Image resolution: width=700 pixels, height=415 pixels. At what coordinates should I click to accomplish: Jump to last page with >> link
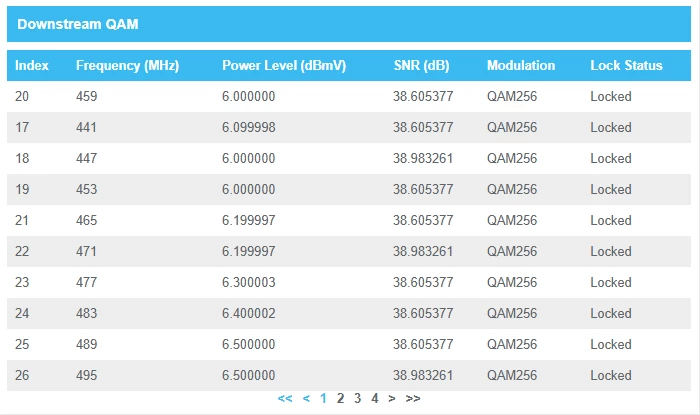pyautogui.click(x=413, y=398)
